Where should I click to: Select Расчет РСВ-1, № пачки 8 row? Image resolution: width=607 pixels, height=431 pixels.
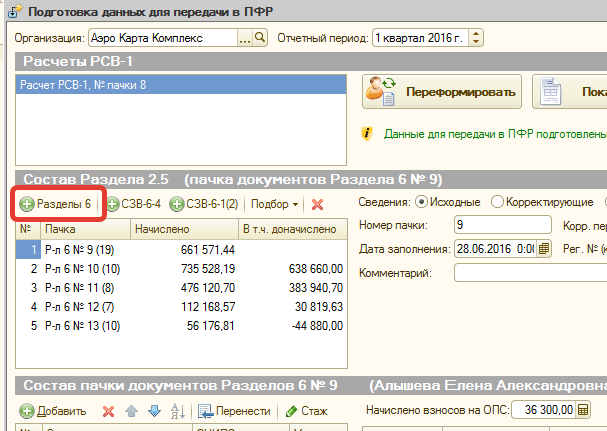coord(181,85)
